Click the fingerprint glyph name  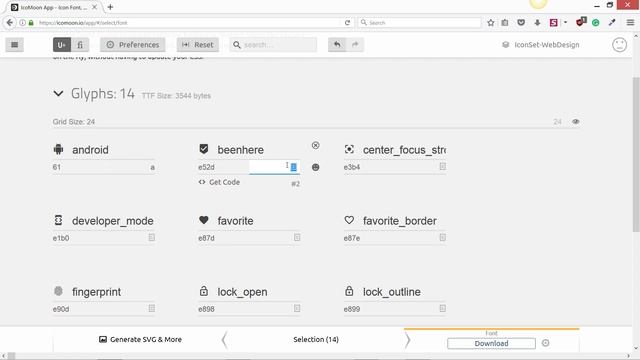[x=96, y=292]
